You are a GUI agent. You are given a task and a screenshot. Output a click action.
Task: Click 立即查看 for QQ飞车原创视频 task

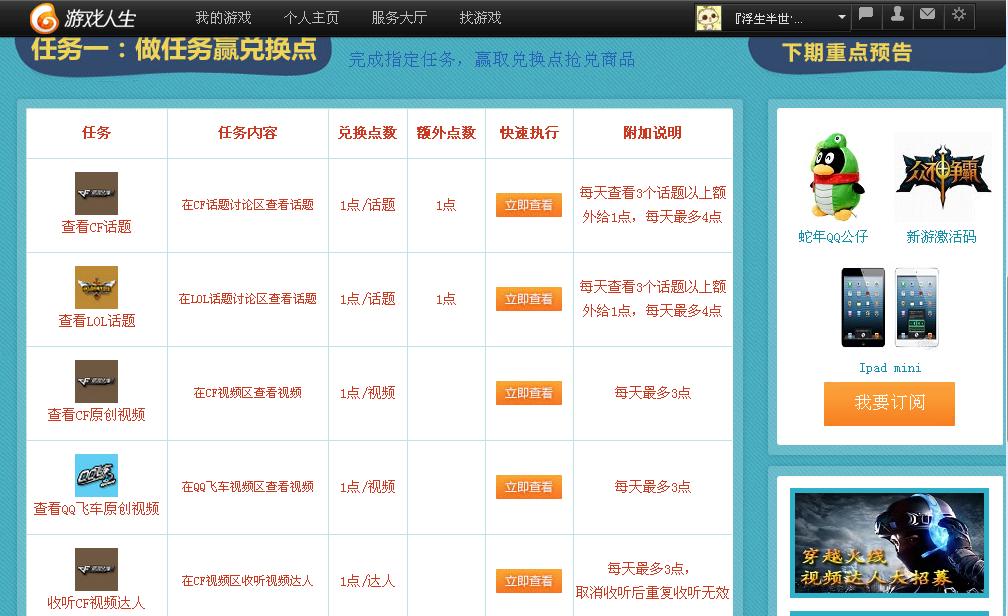click(x=528, y=487)
